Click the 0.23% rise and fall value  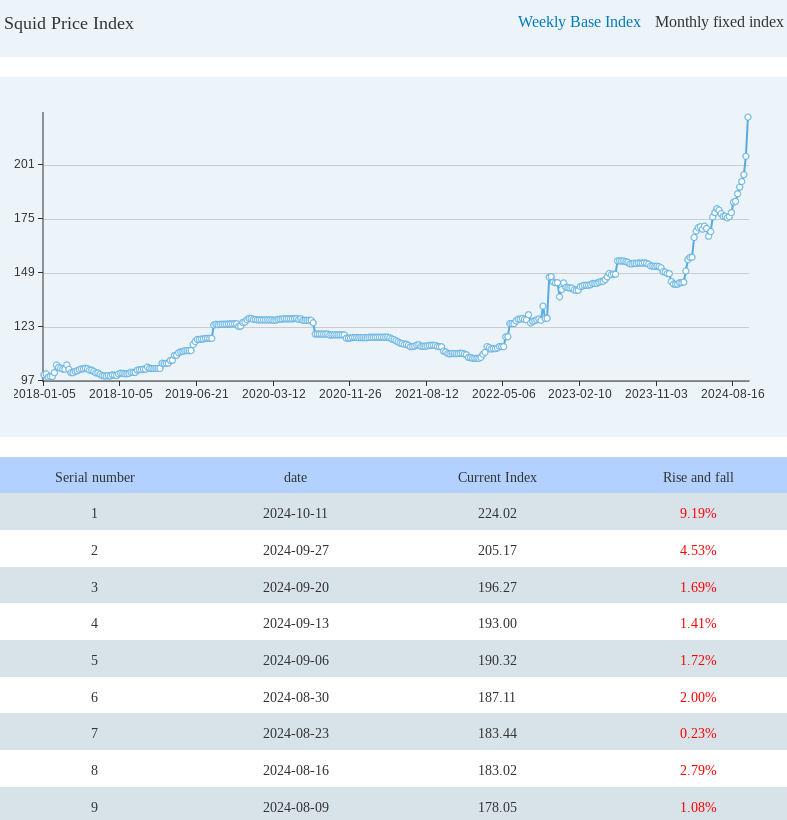[698, 733]
